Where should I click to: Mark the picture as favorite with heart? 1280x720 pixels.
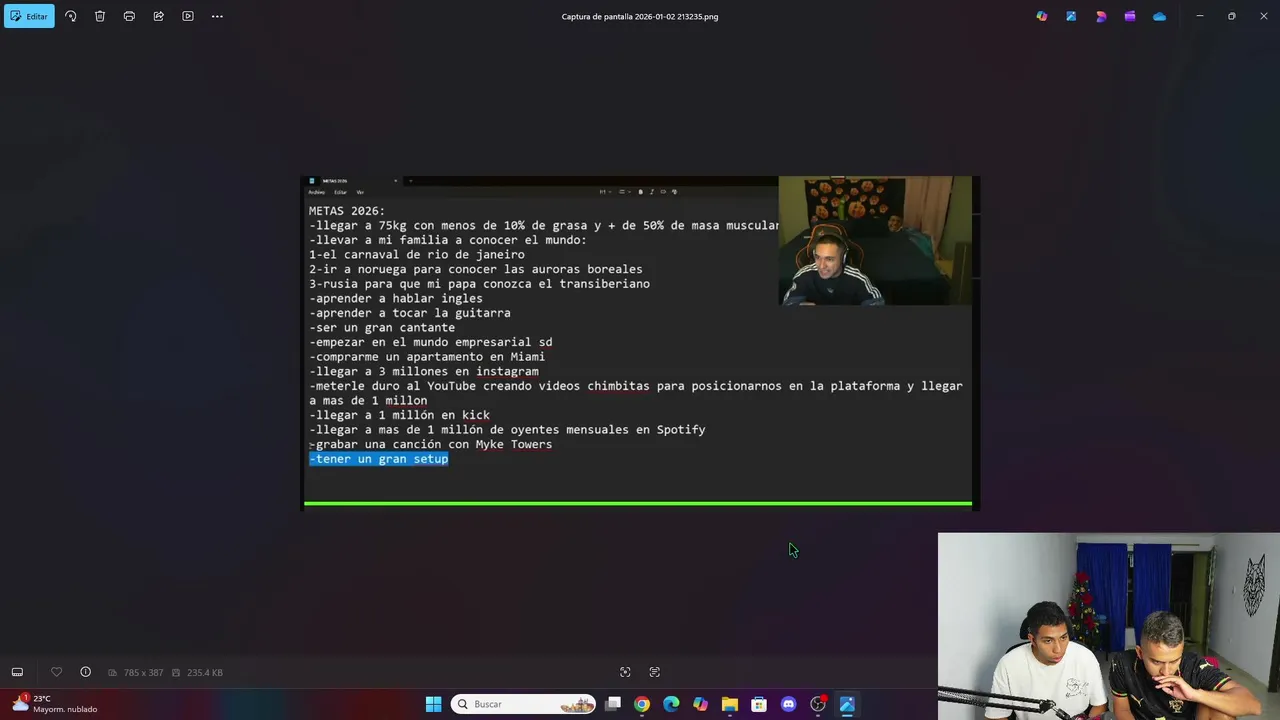pyautogui.click(x=56, y=672)
